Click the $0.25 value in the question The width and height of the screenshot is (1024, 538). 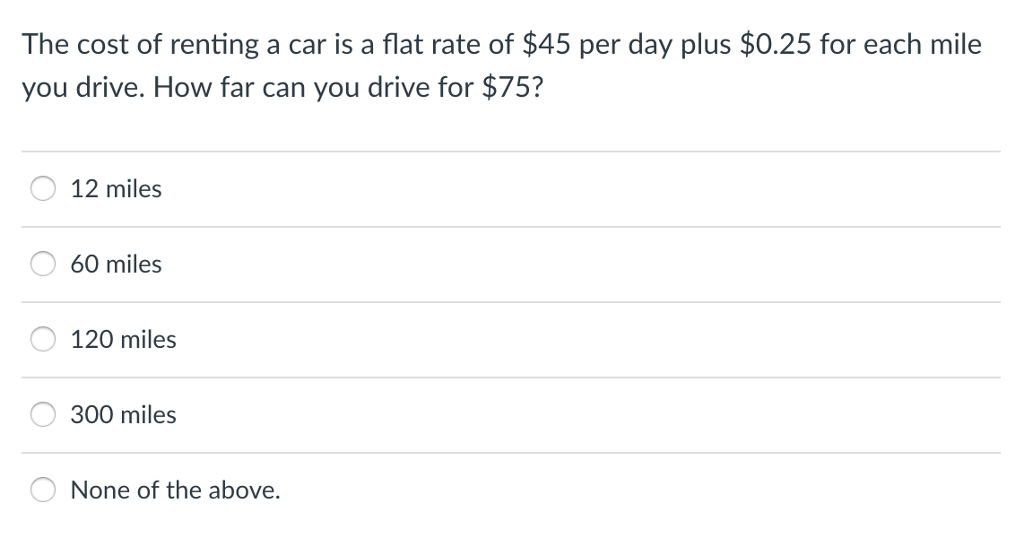click(775, 44)
